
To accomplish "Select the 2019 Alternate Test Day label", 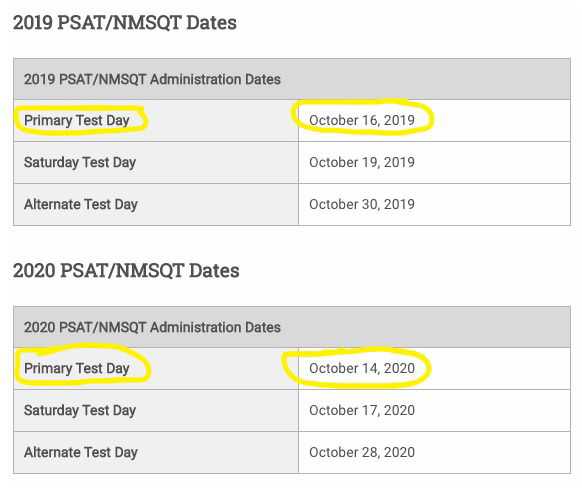I will (81, 204).
